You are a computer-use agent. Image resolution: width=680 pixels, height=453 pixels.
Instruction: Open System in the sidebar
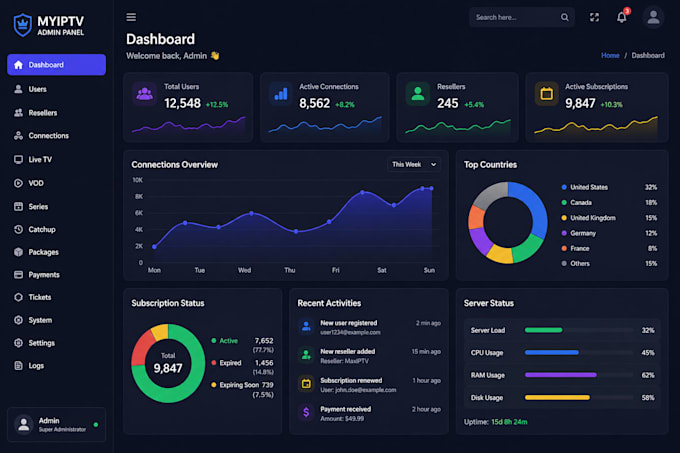point(56,320)
